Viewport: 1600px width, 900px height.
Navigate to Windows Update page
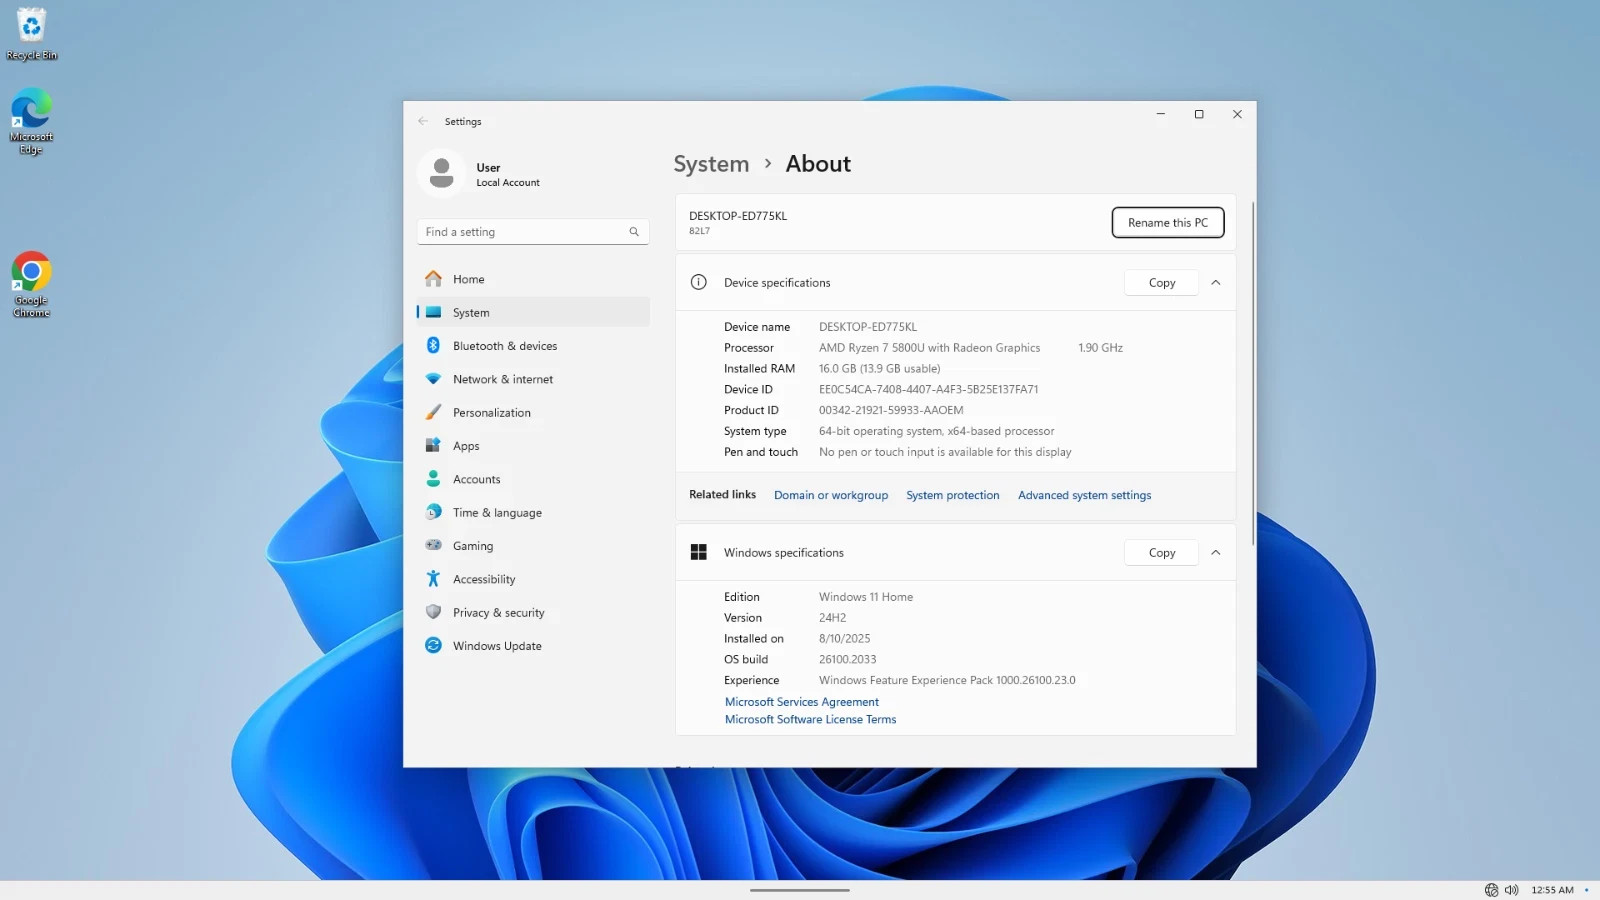click(533, 646)
